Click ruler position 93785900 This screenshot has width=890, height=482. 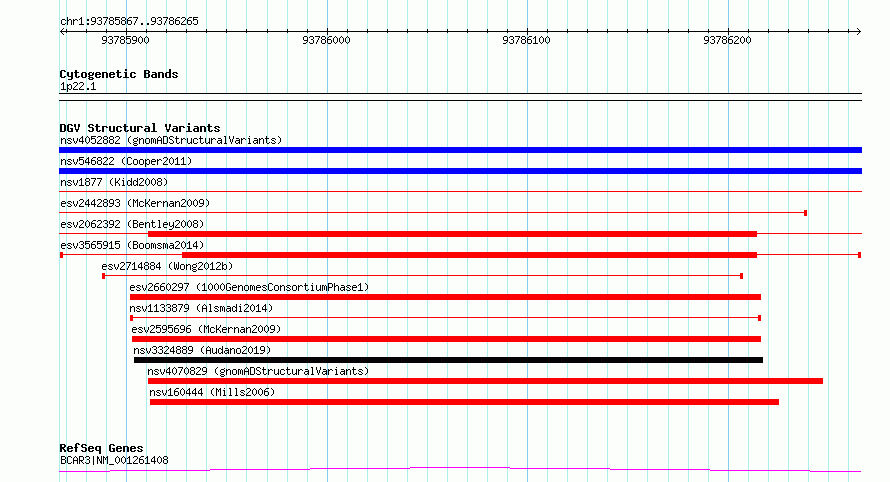pyautogui.click(x=125, y=40)
